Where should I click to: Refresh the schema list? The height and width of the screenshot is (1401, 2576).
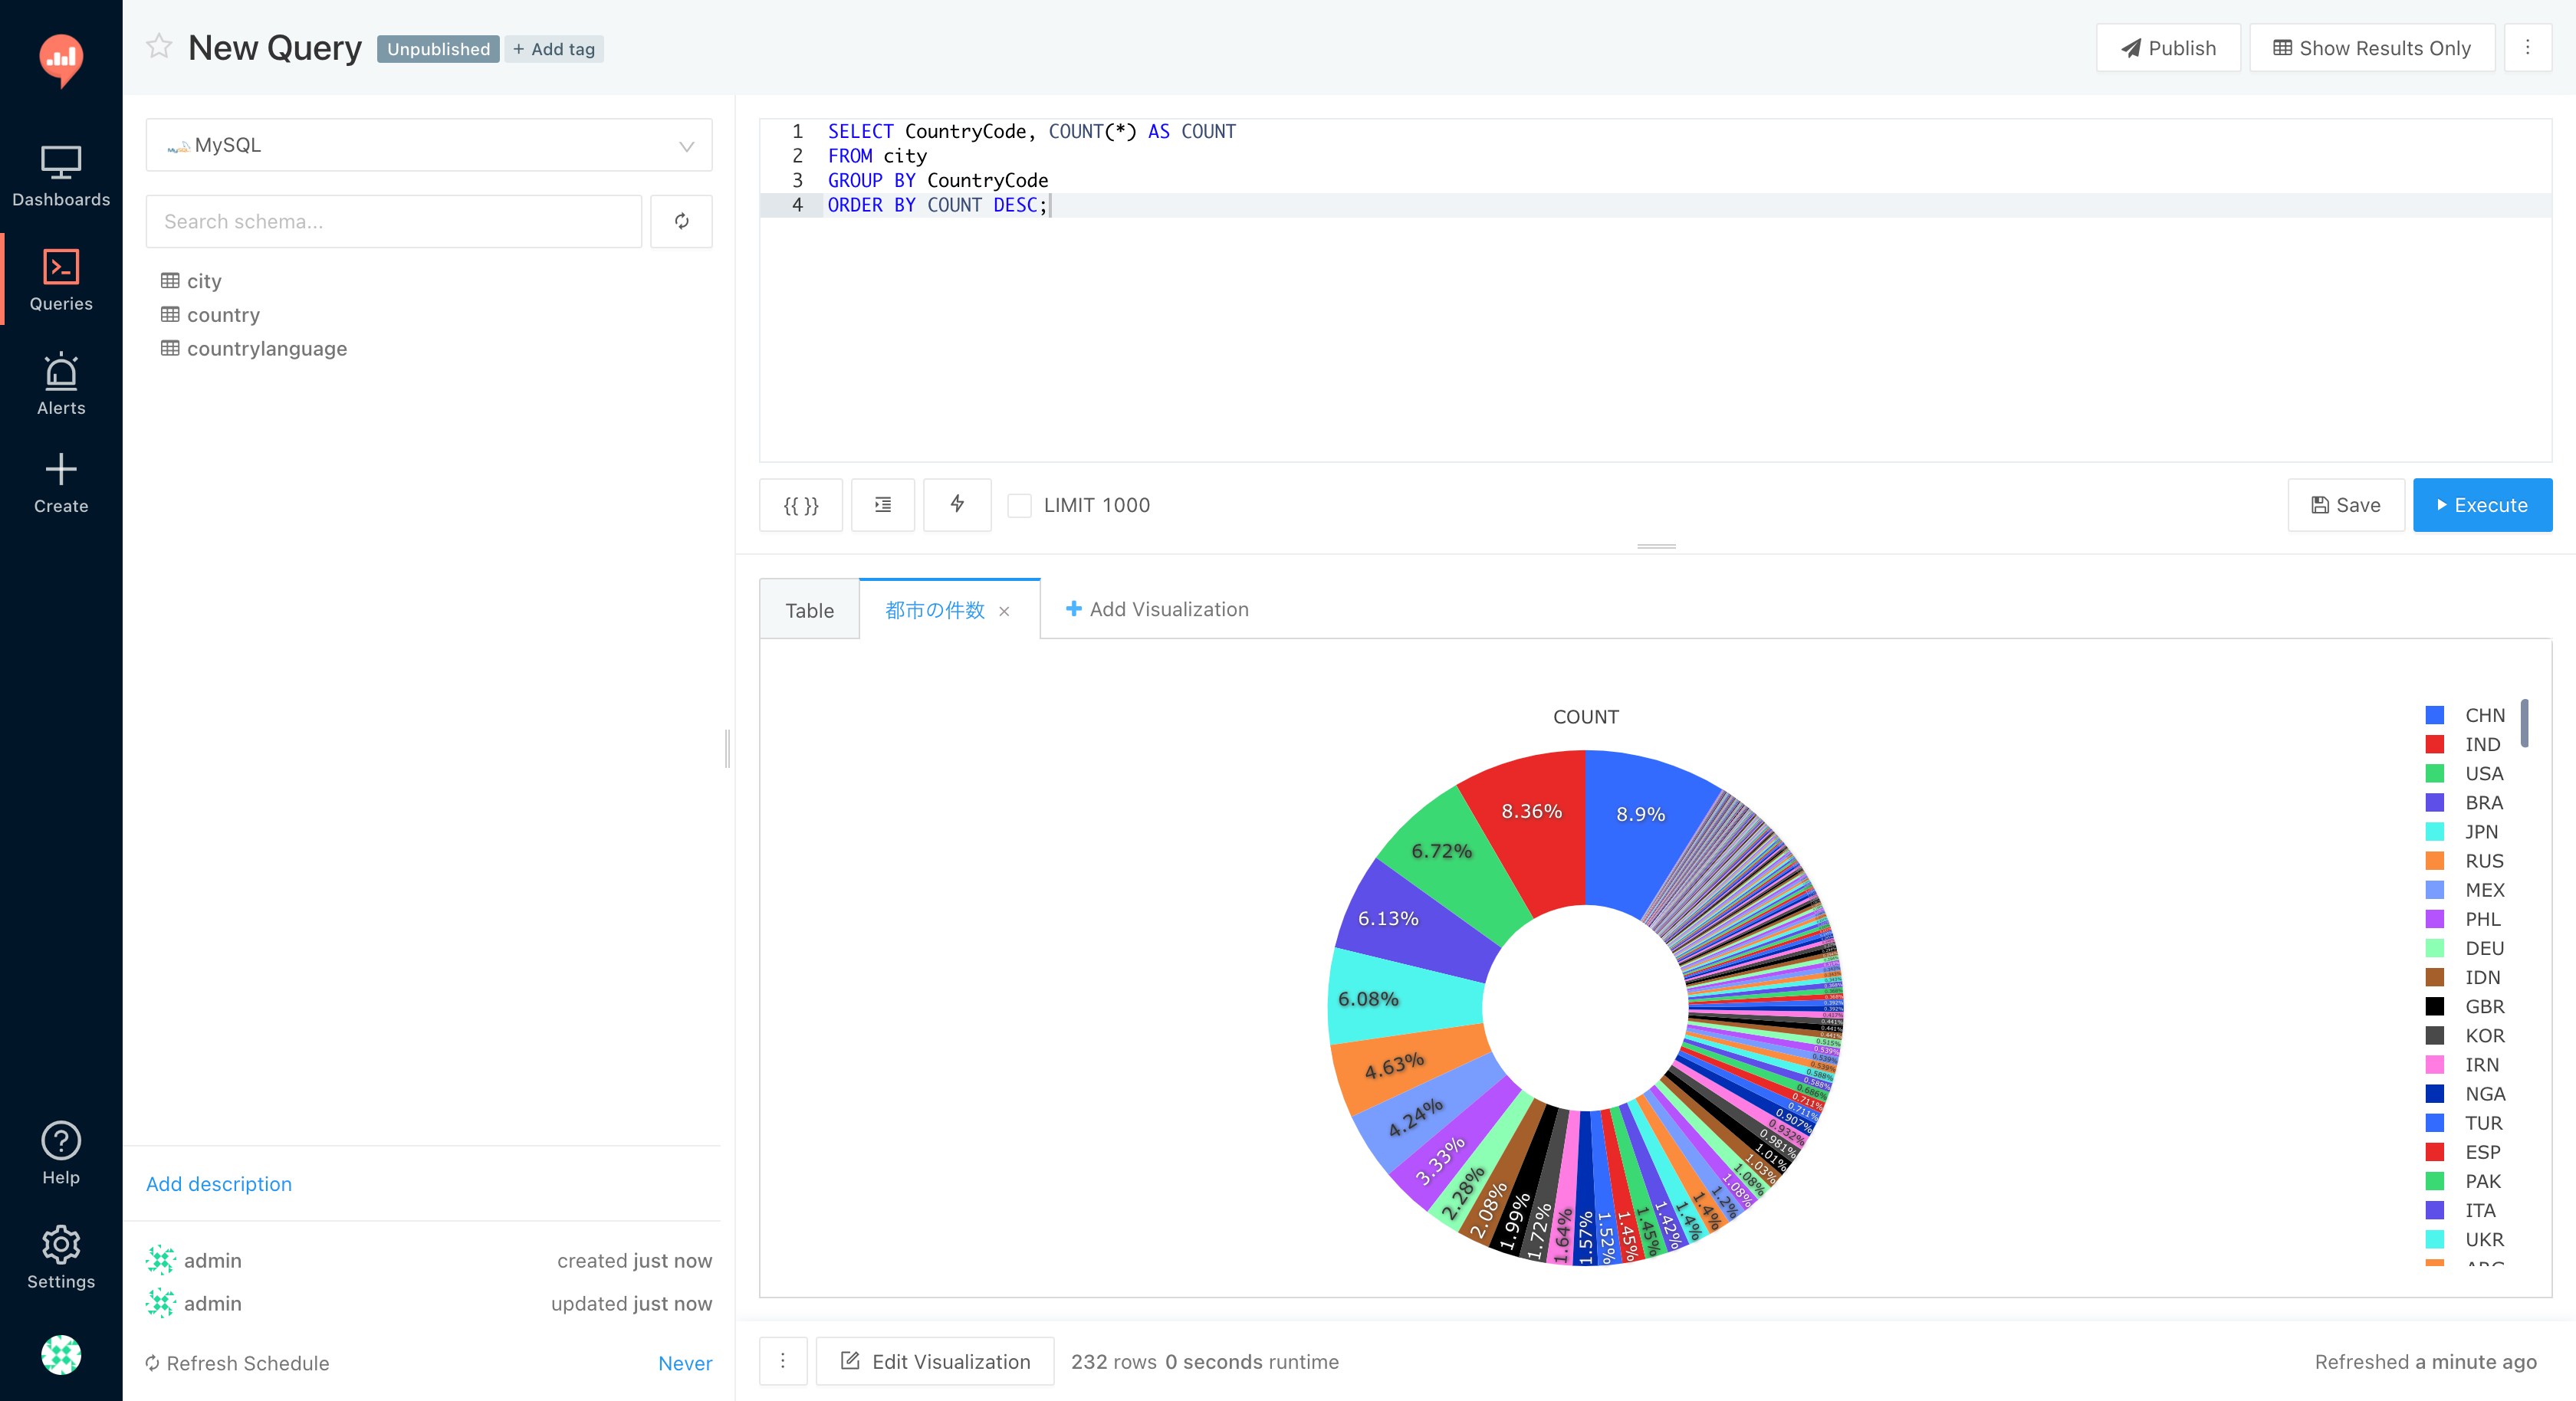click(681, 221)
